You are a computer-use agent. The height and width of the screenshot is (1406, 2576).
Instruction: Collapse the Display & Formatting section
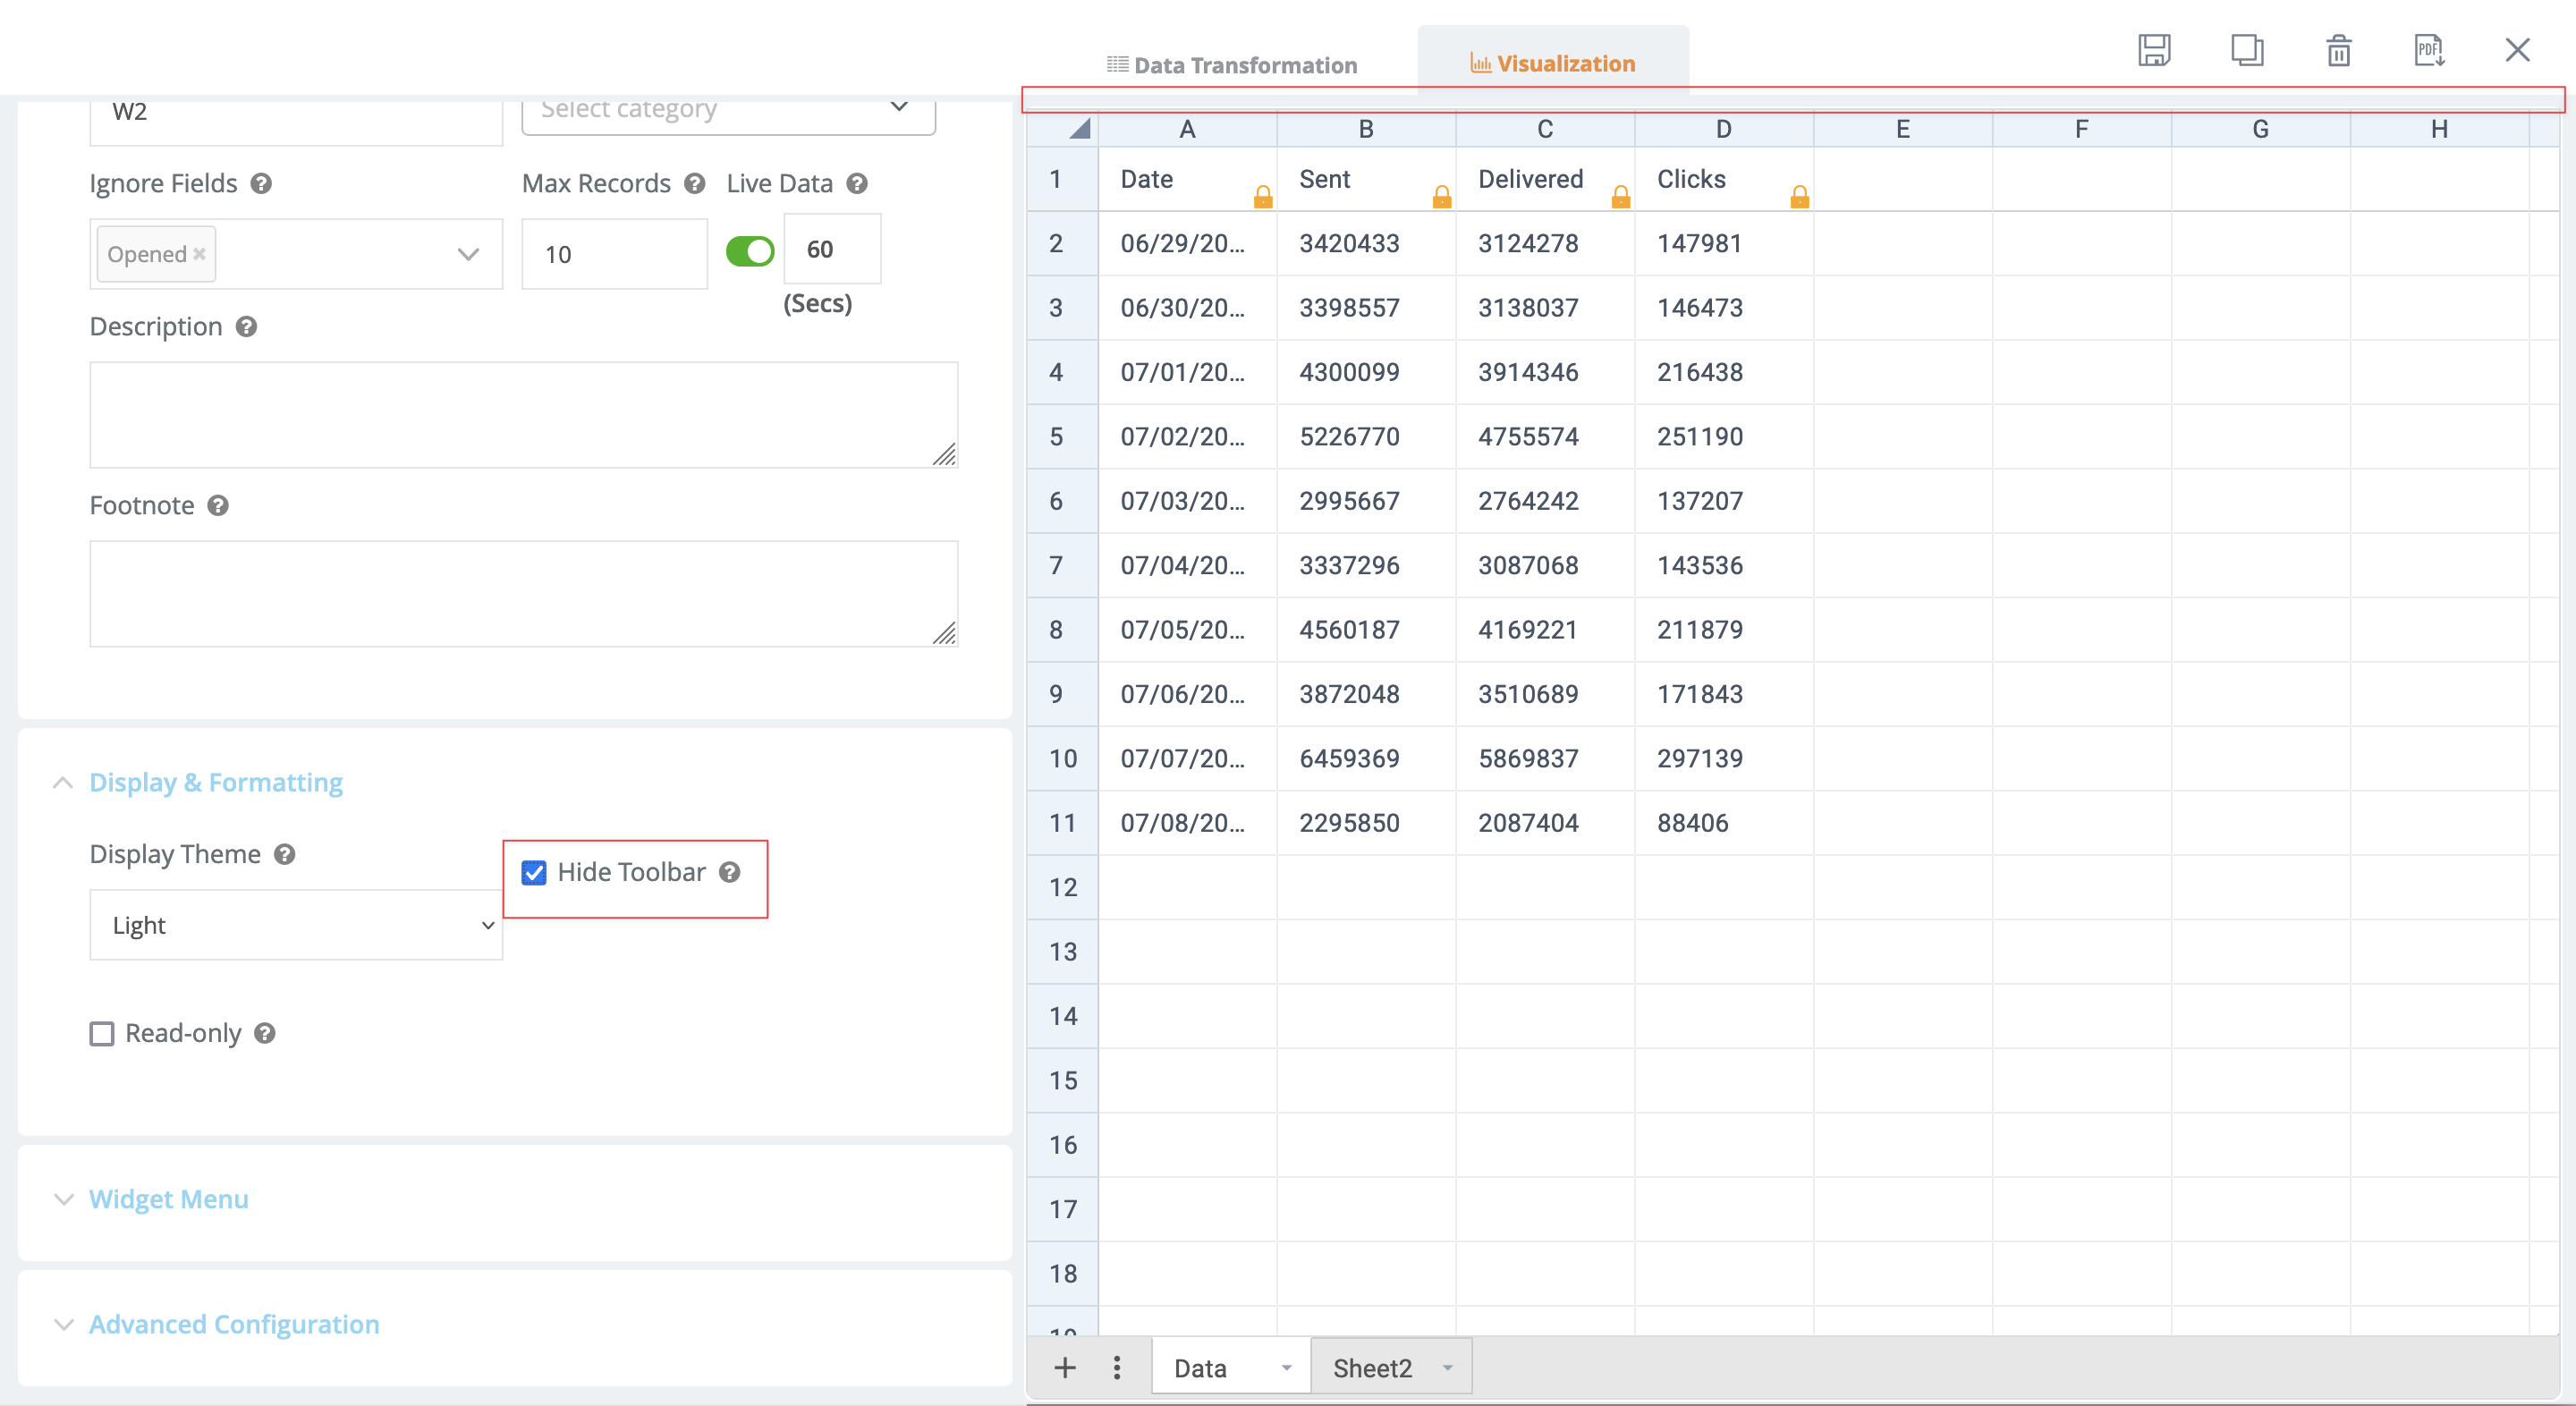(215, 782)
